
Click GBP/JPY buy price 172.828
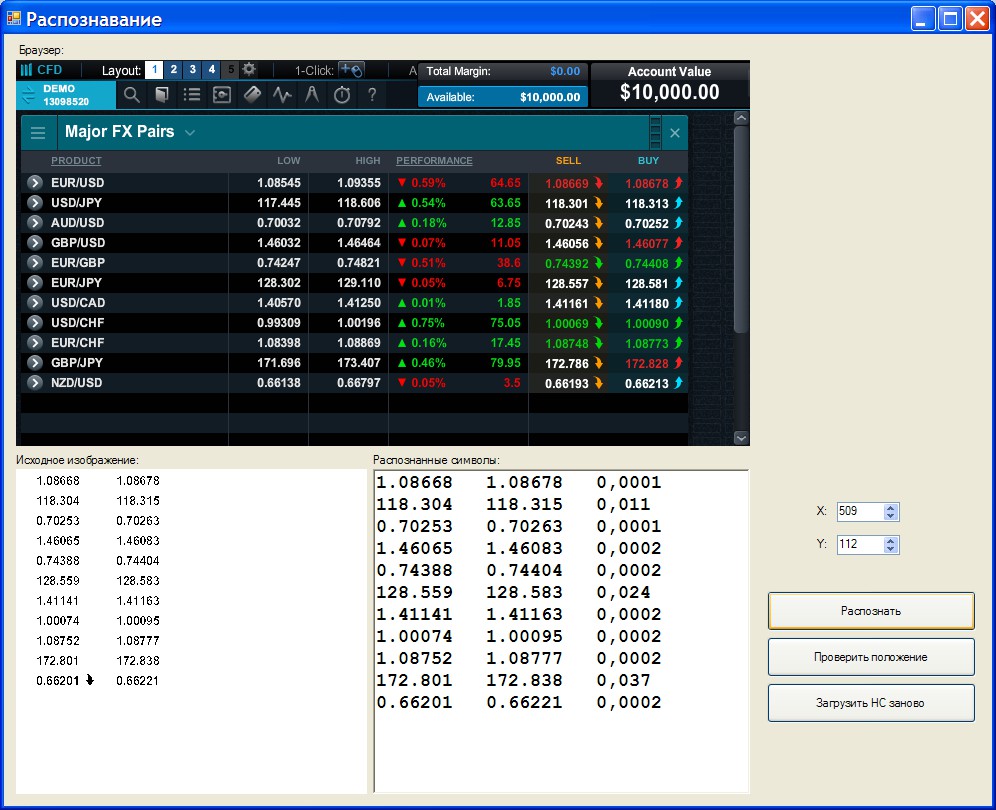tap(647, 363)
